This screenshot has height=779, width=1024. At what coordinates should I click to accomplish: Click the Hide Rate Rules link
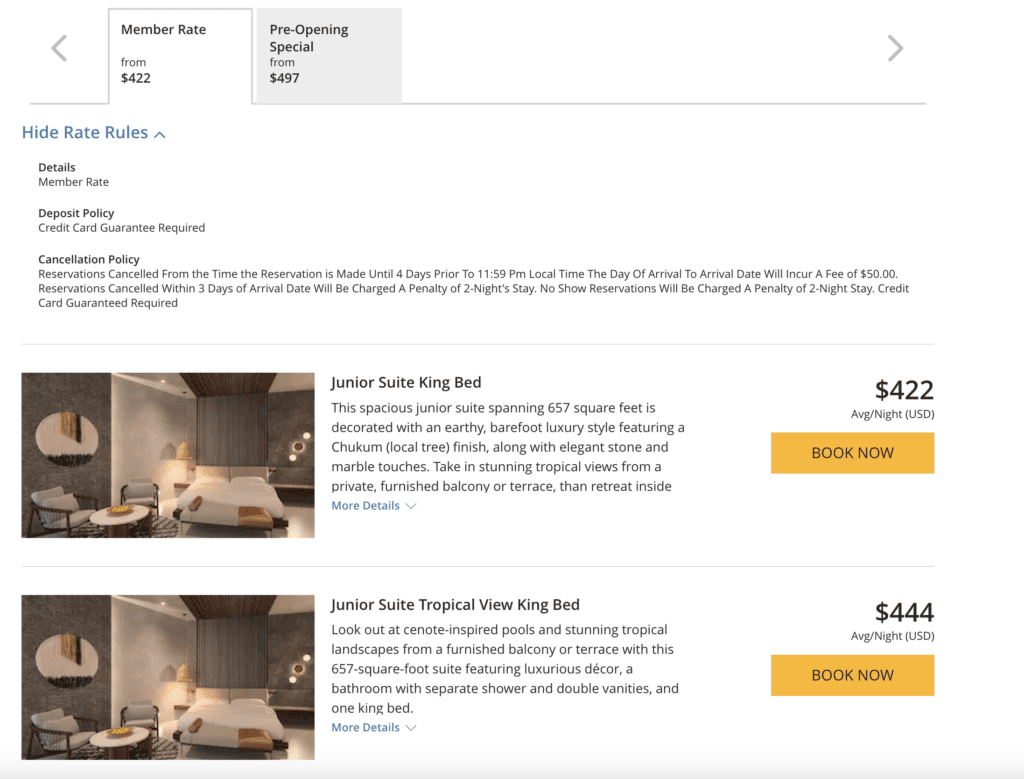tap(84, 132)
